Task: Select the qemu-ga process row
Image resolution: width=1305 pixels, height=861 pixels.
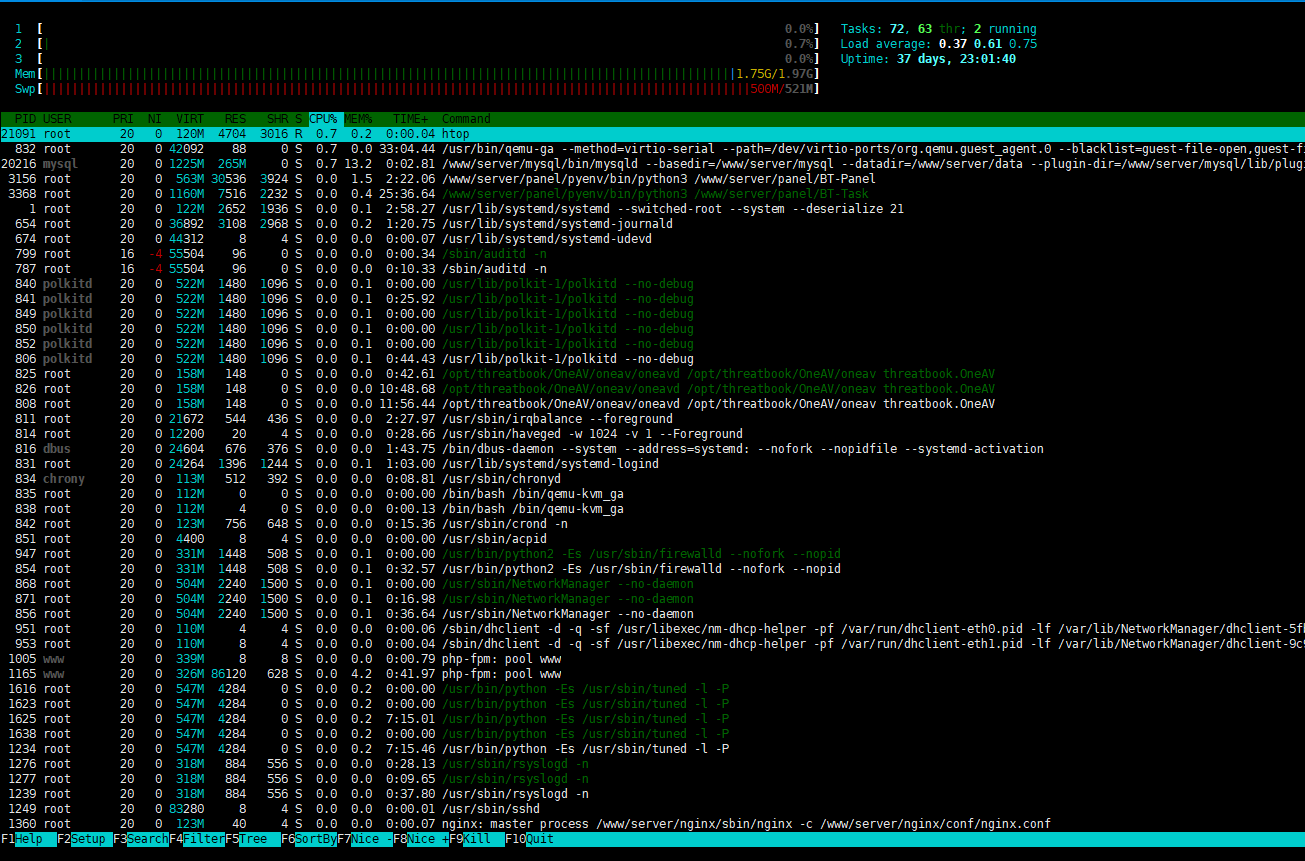Action: point(652,149)
